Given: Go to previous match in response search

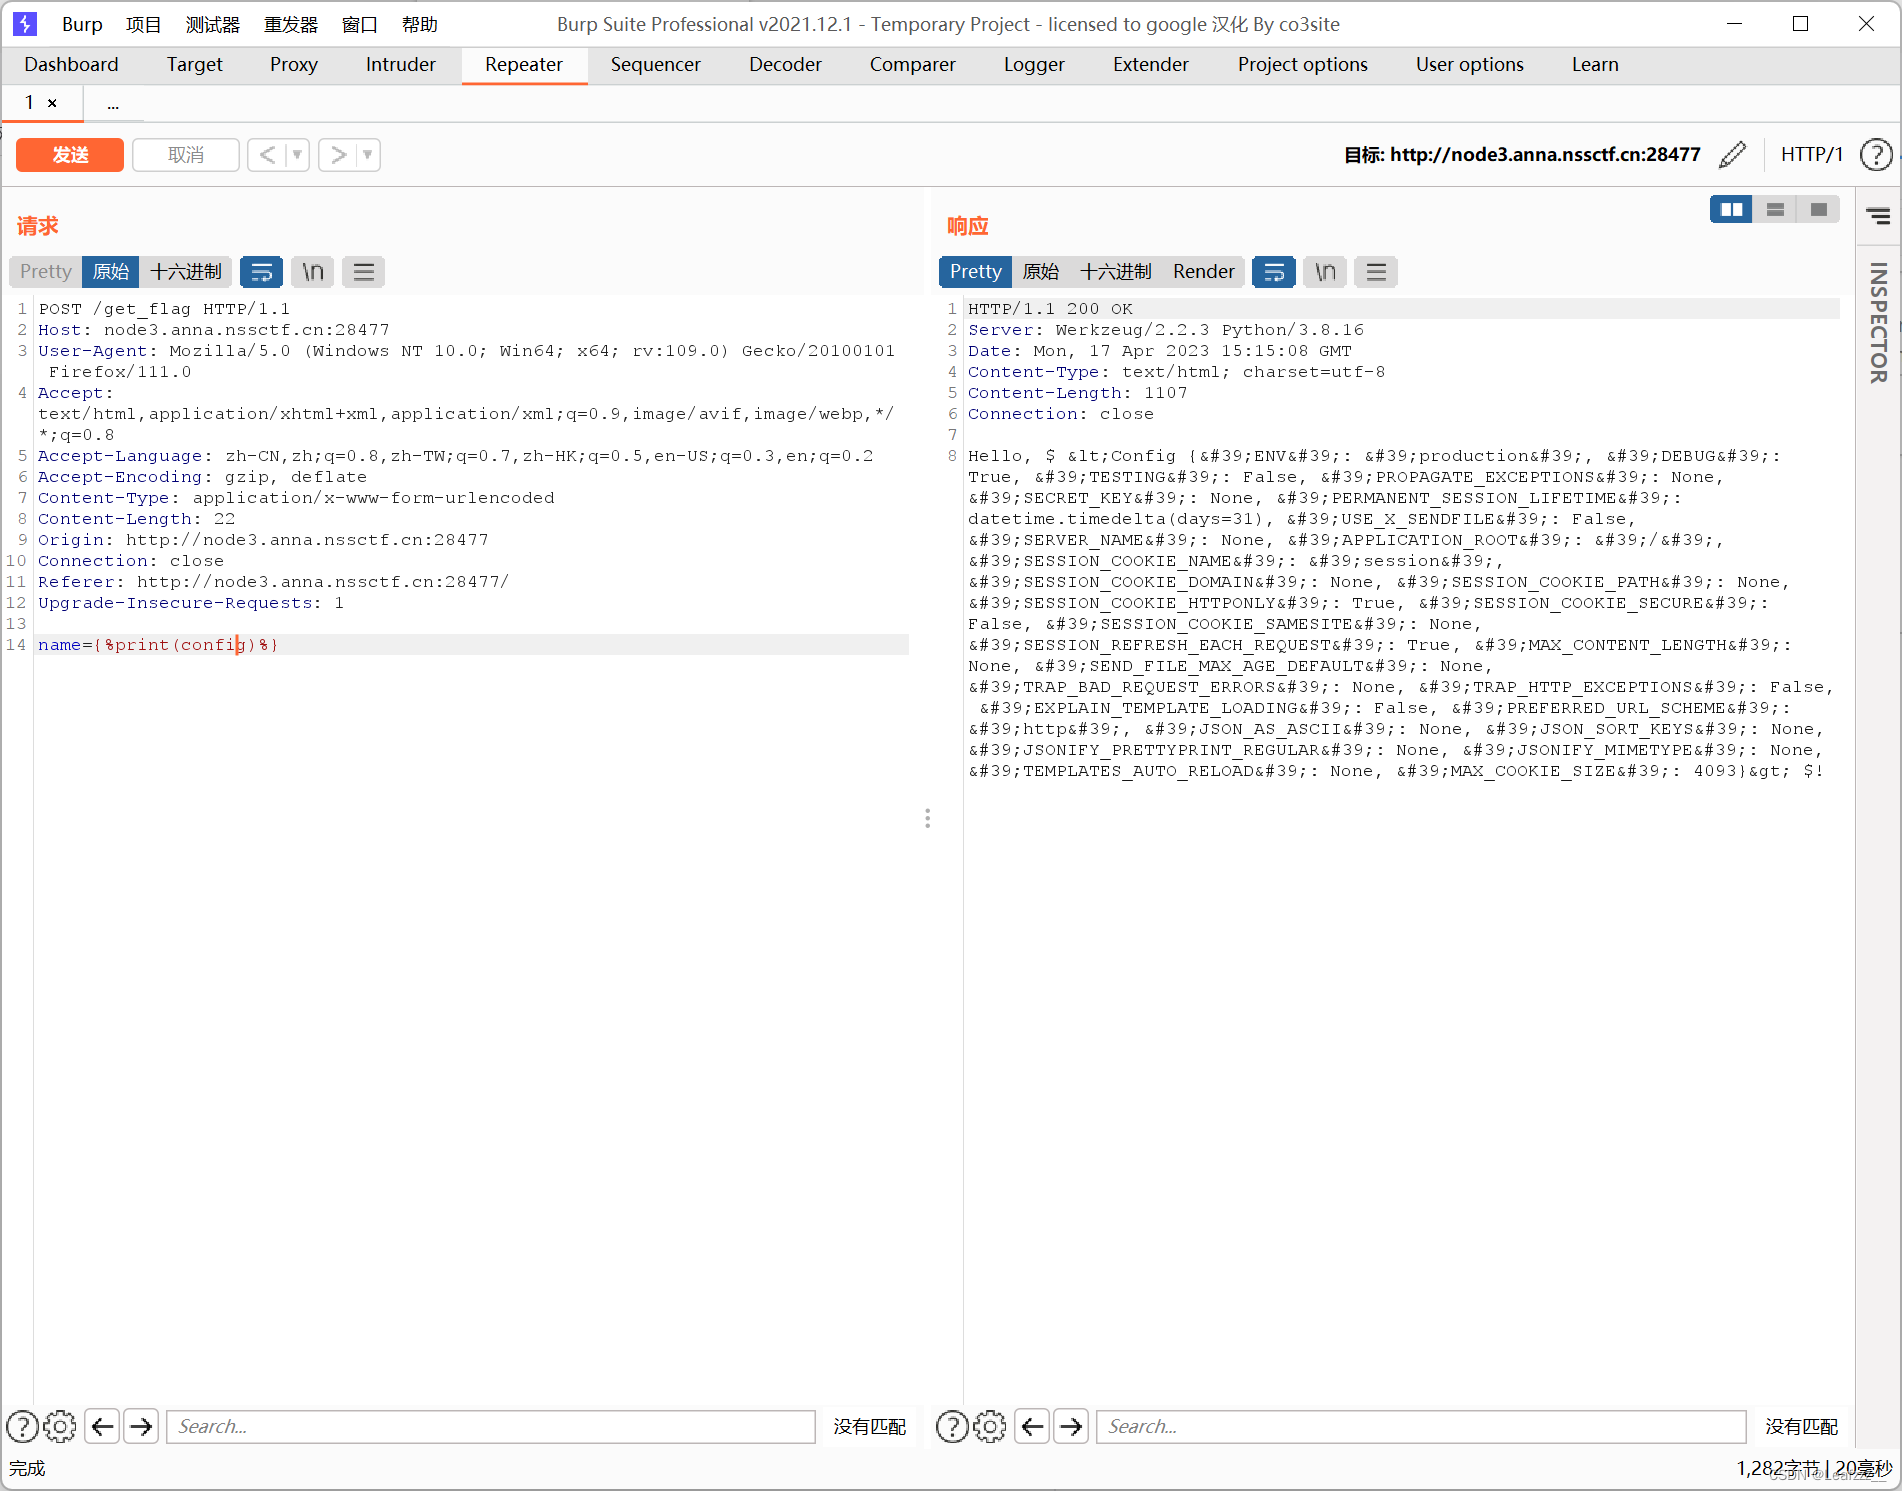Looking at the screenshot, I should (1033, 1426).
